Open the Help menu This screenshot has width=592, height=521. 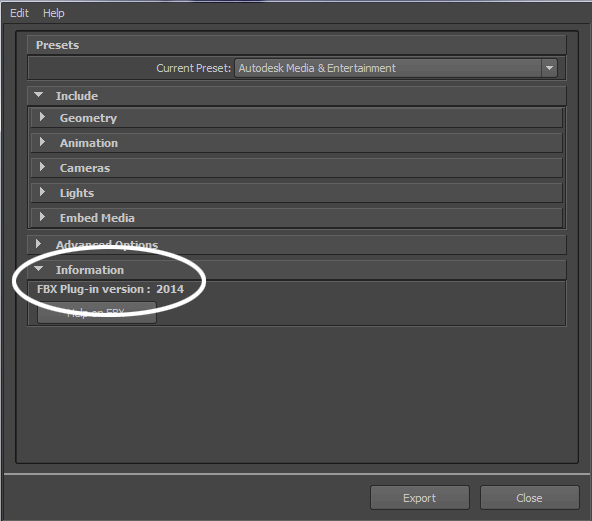[x=54, y=13]
